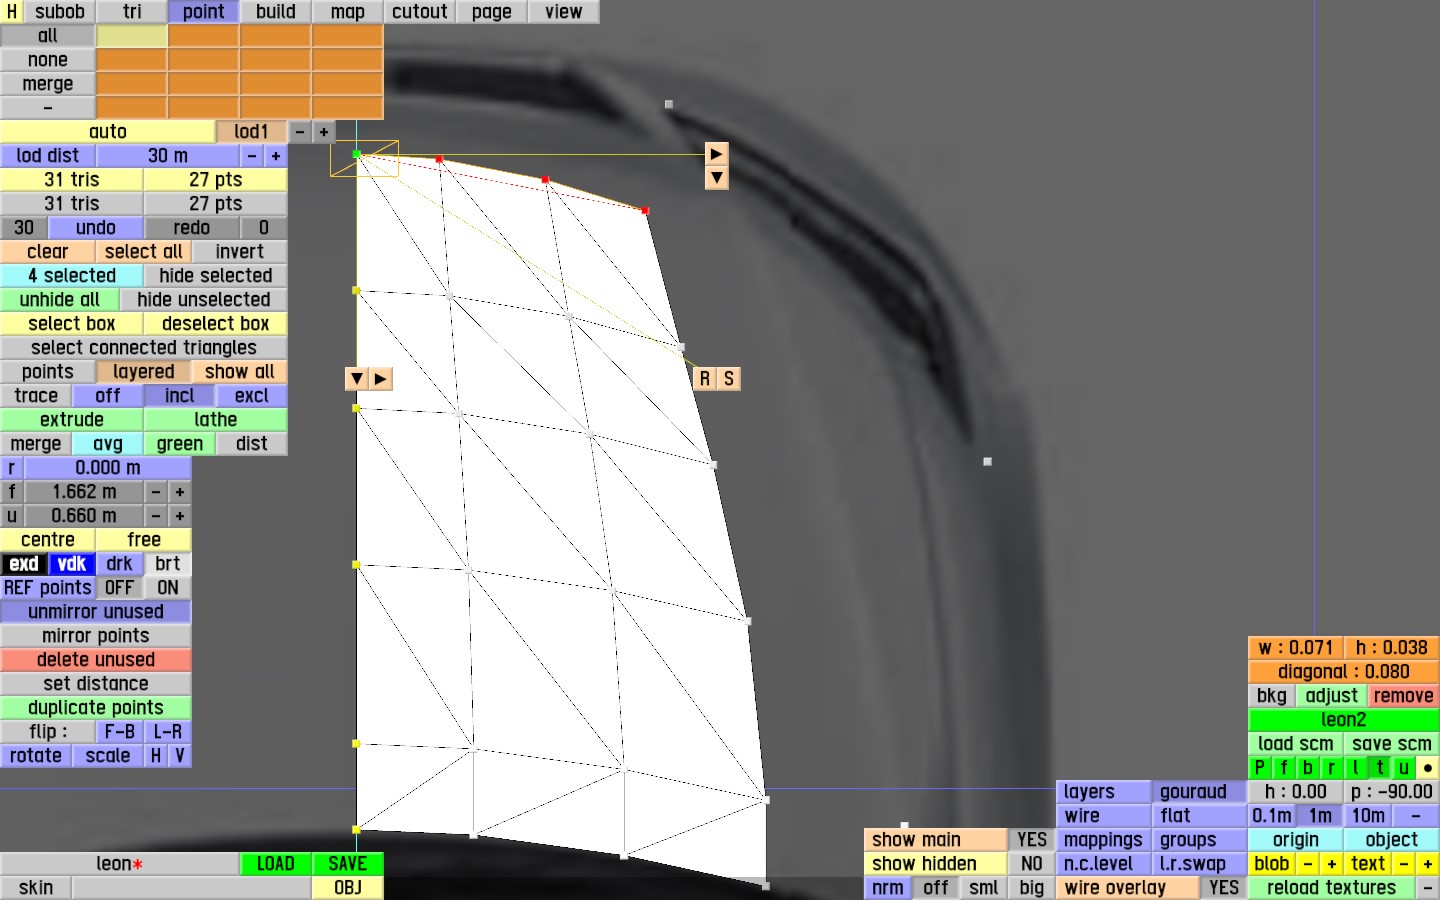Viewport: 1440px width, 900px height.
Task: Set trace mode to excl
Action: pos(252,396)
